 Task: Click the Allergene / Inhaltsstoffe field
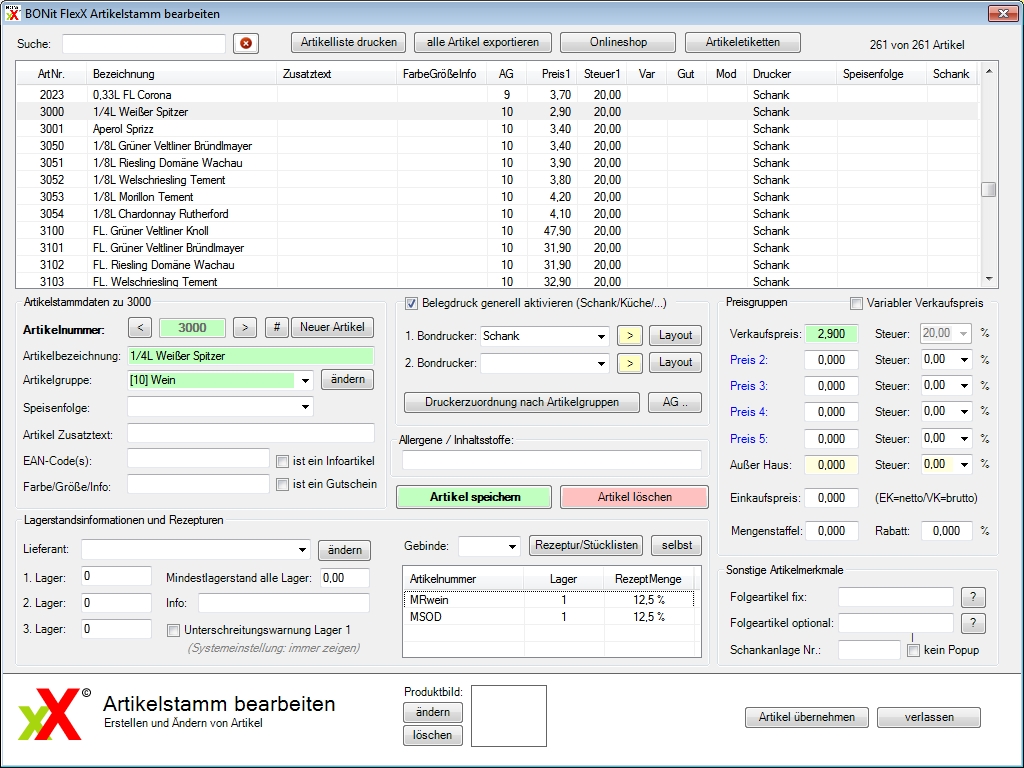click(552, 460)
